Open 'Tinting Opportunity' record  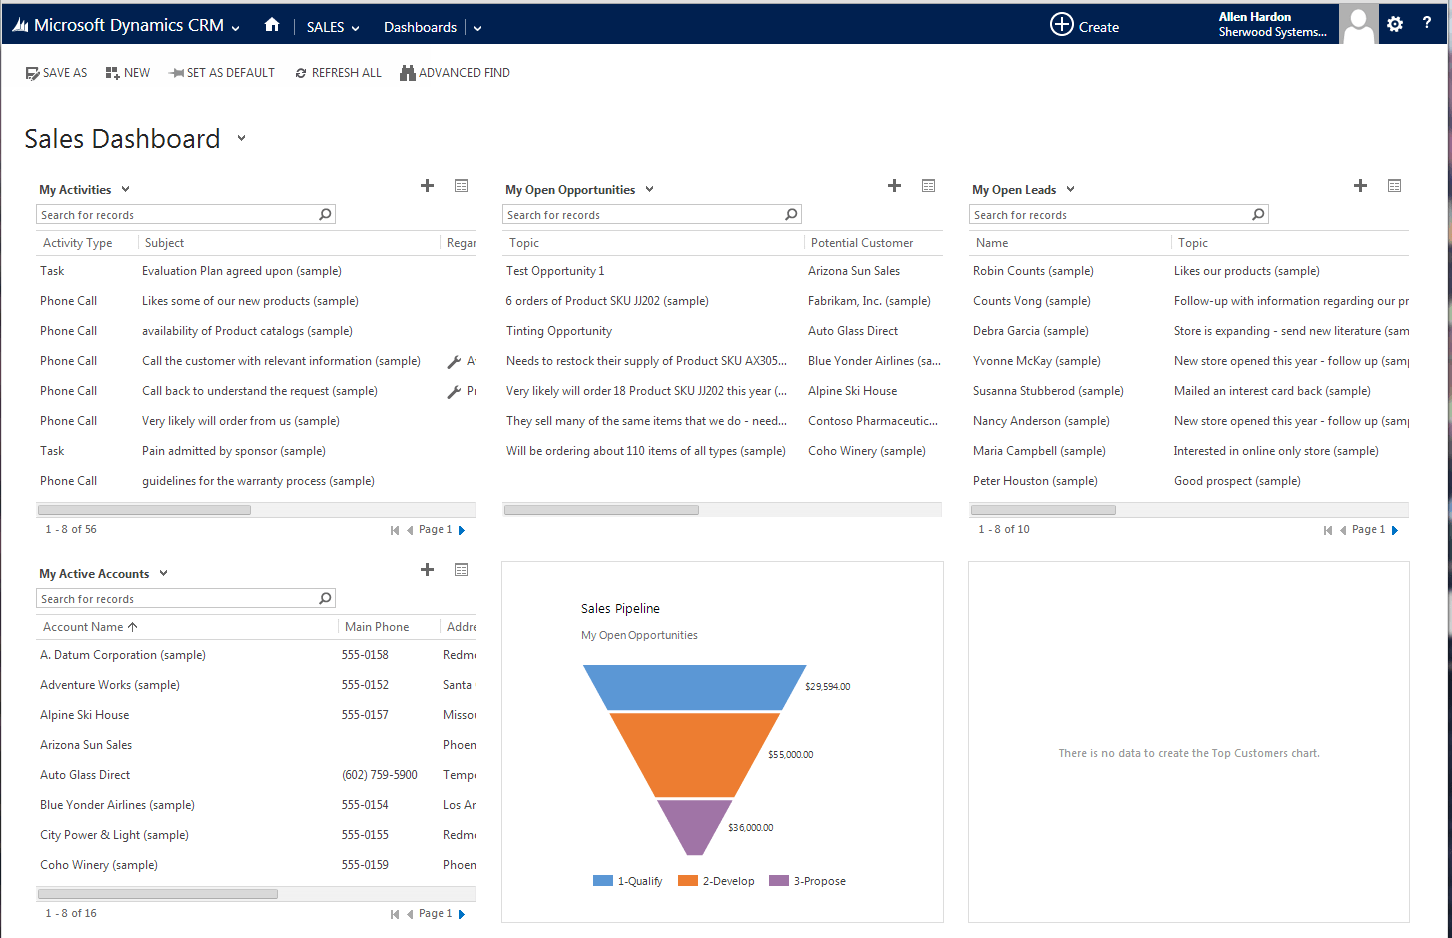[x=559, y=331]
